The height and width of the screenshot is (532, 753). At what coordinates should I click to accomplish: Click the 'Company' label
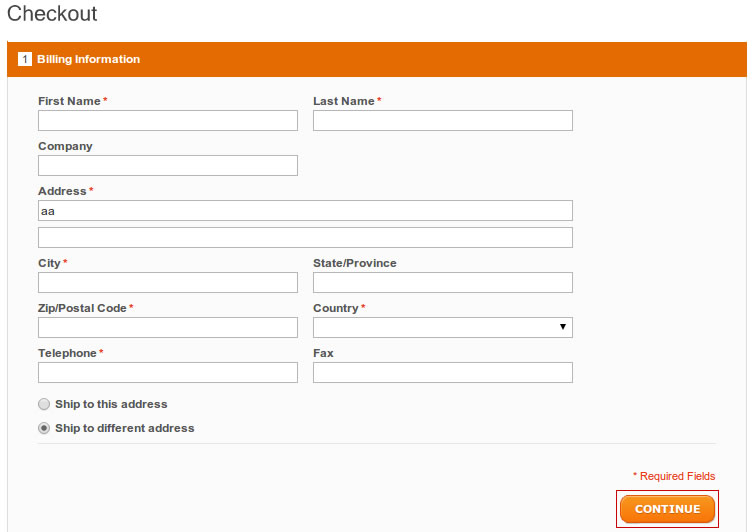(65, 146)
